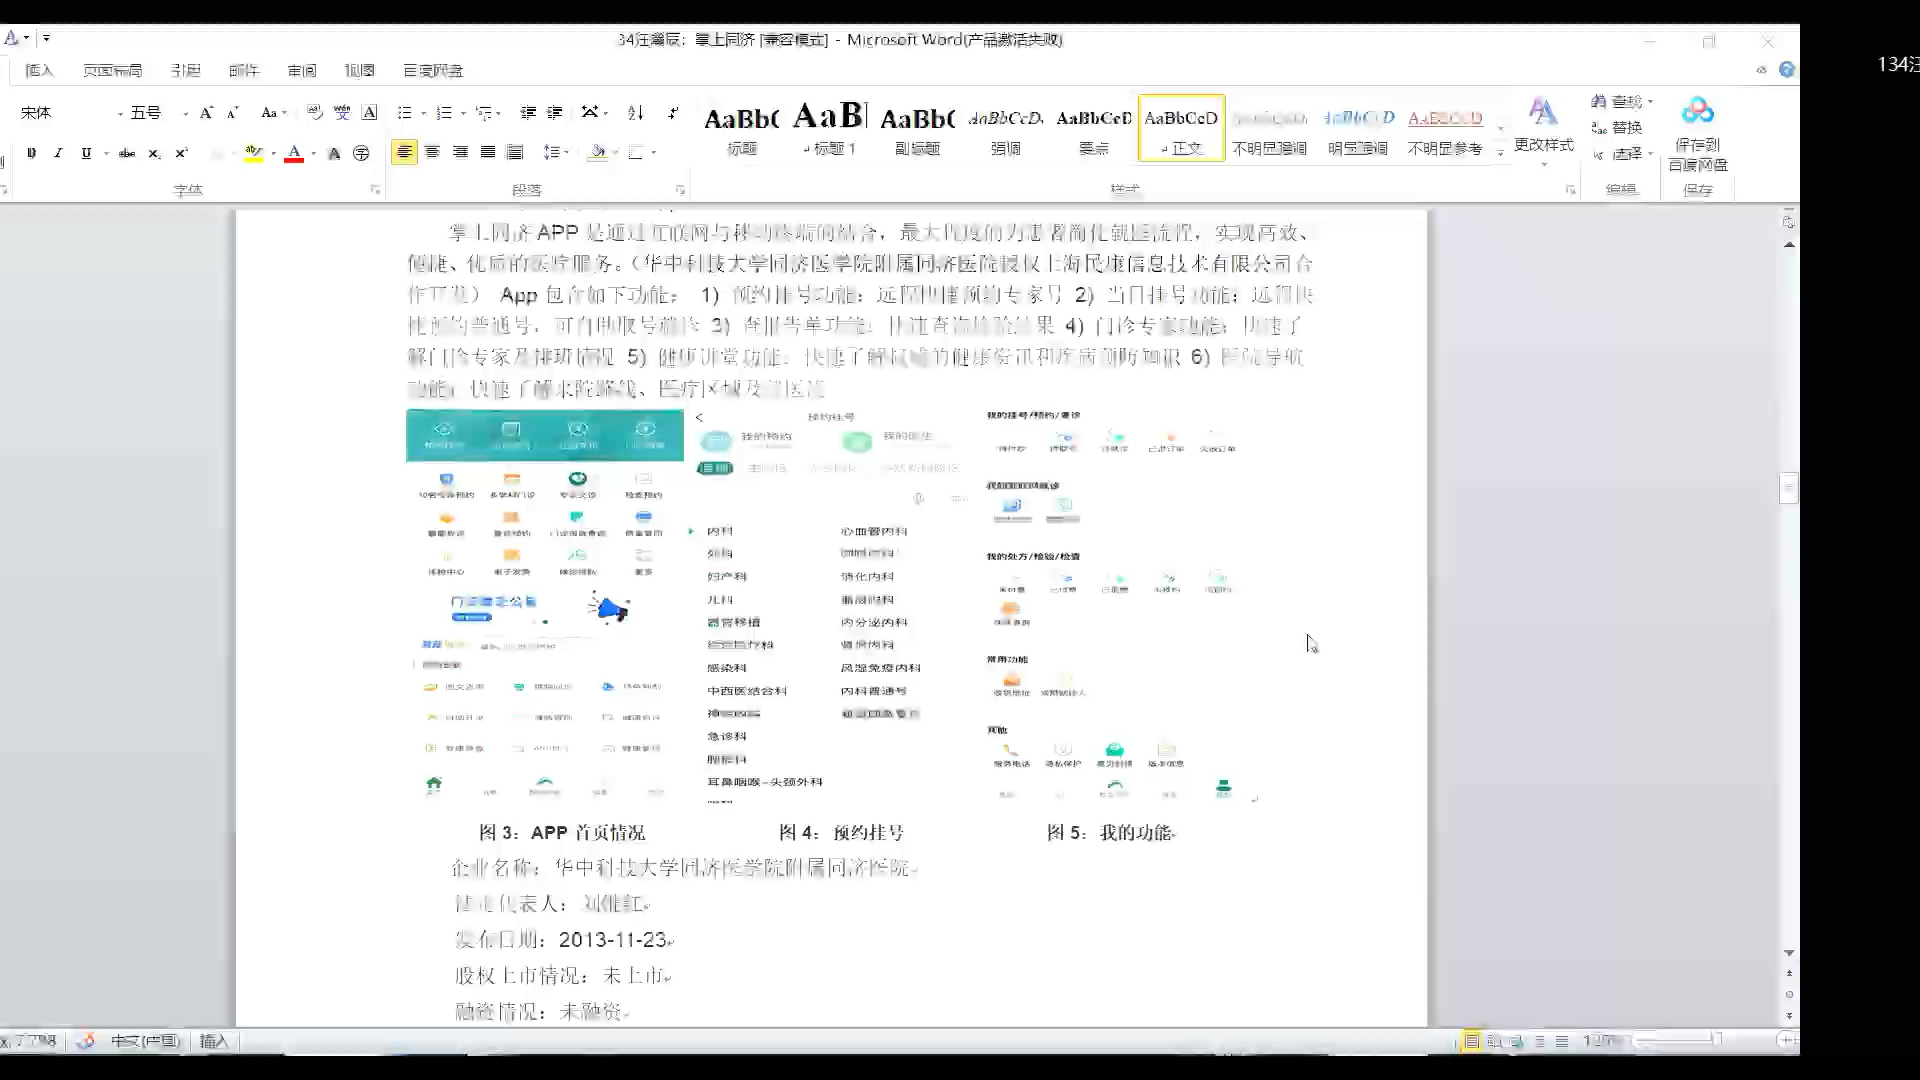Open the 引用 ribbon tab
1920x1080 pixels.
[185, 70]
